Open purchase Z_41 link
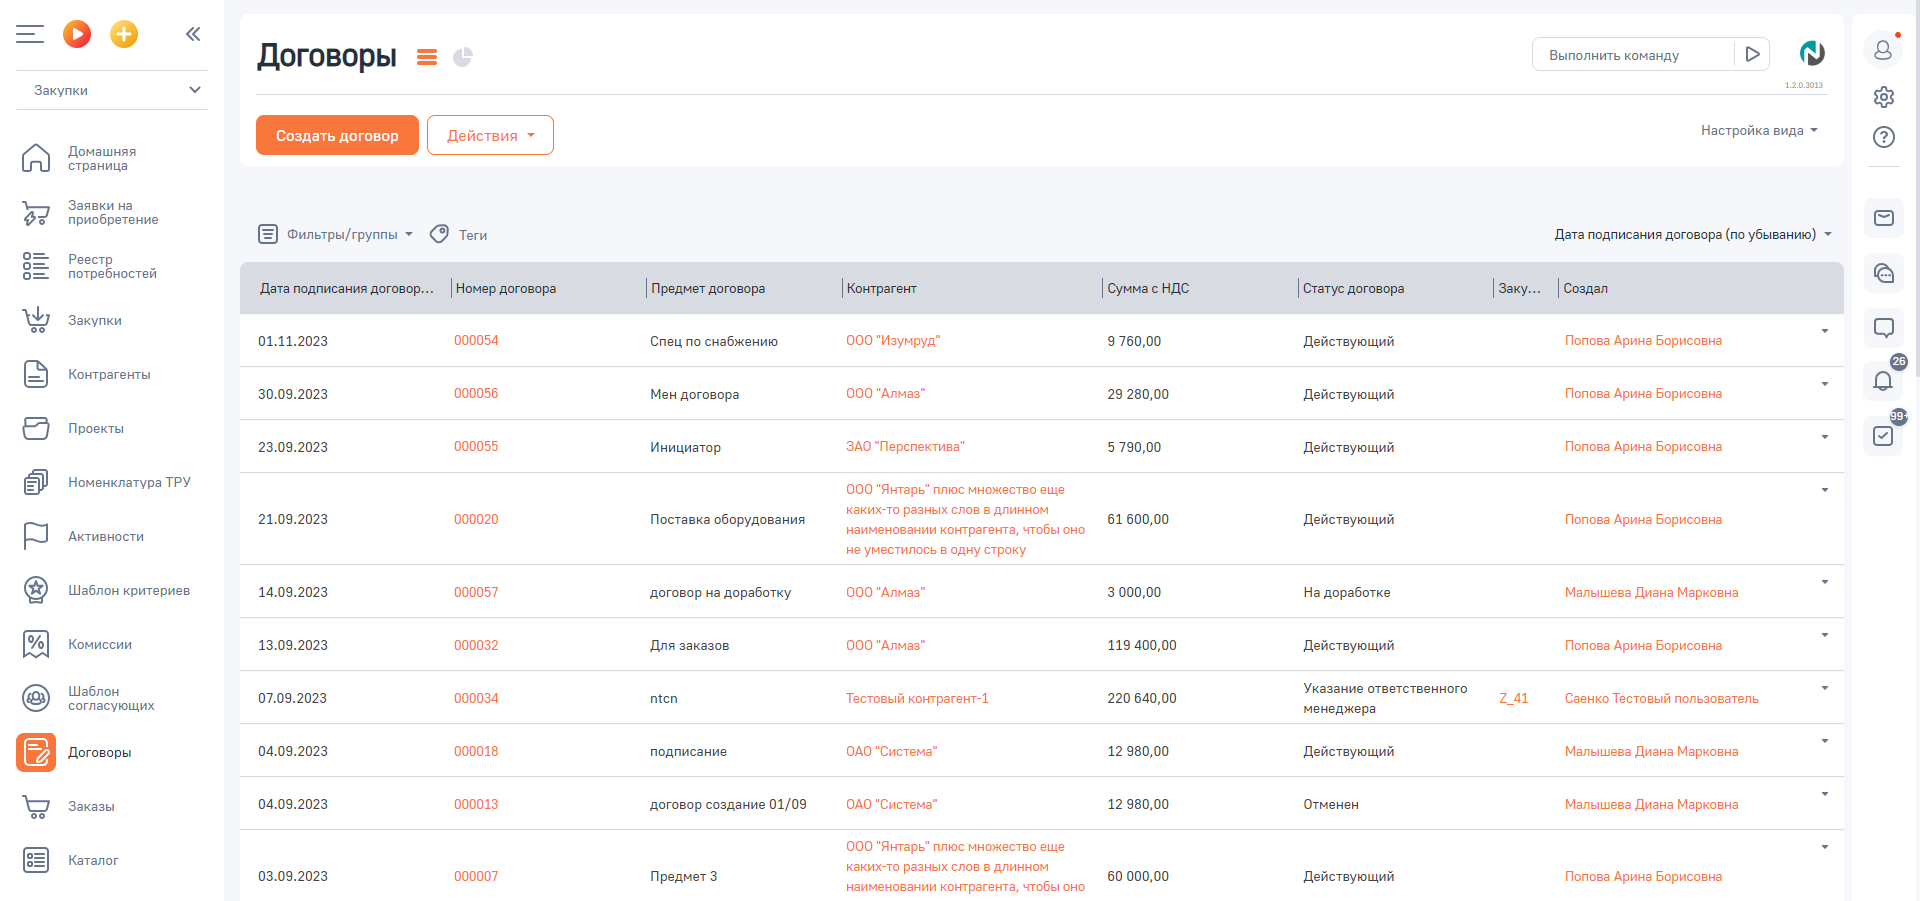 [x=1514, y=698]
